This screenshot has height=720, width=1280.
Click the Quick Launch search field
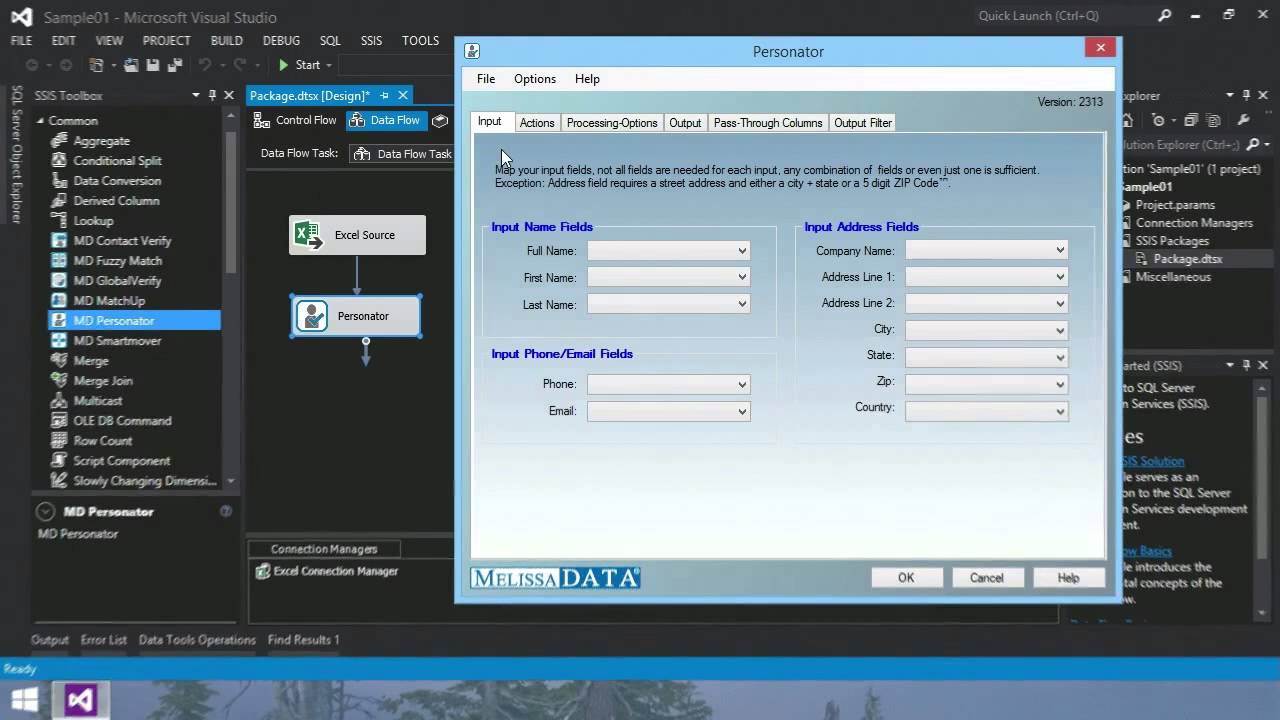1060,16
